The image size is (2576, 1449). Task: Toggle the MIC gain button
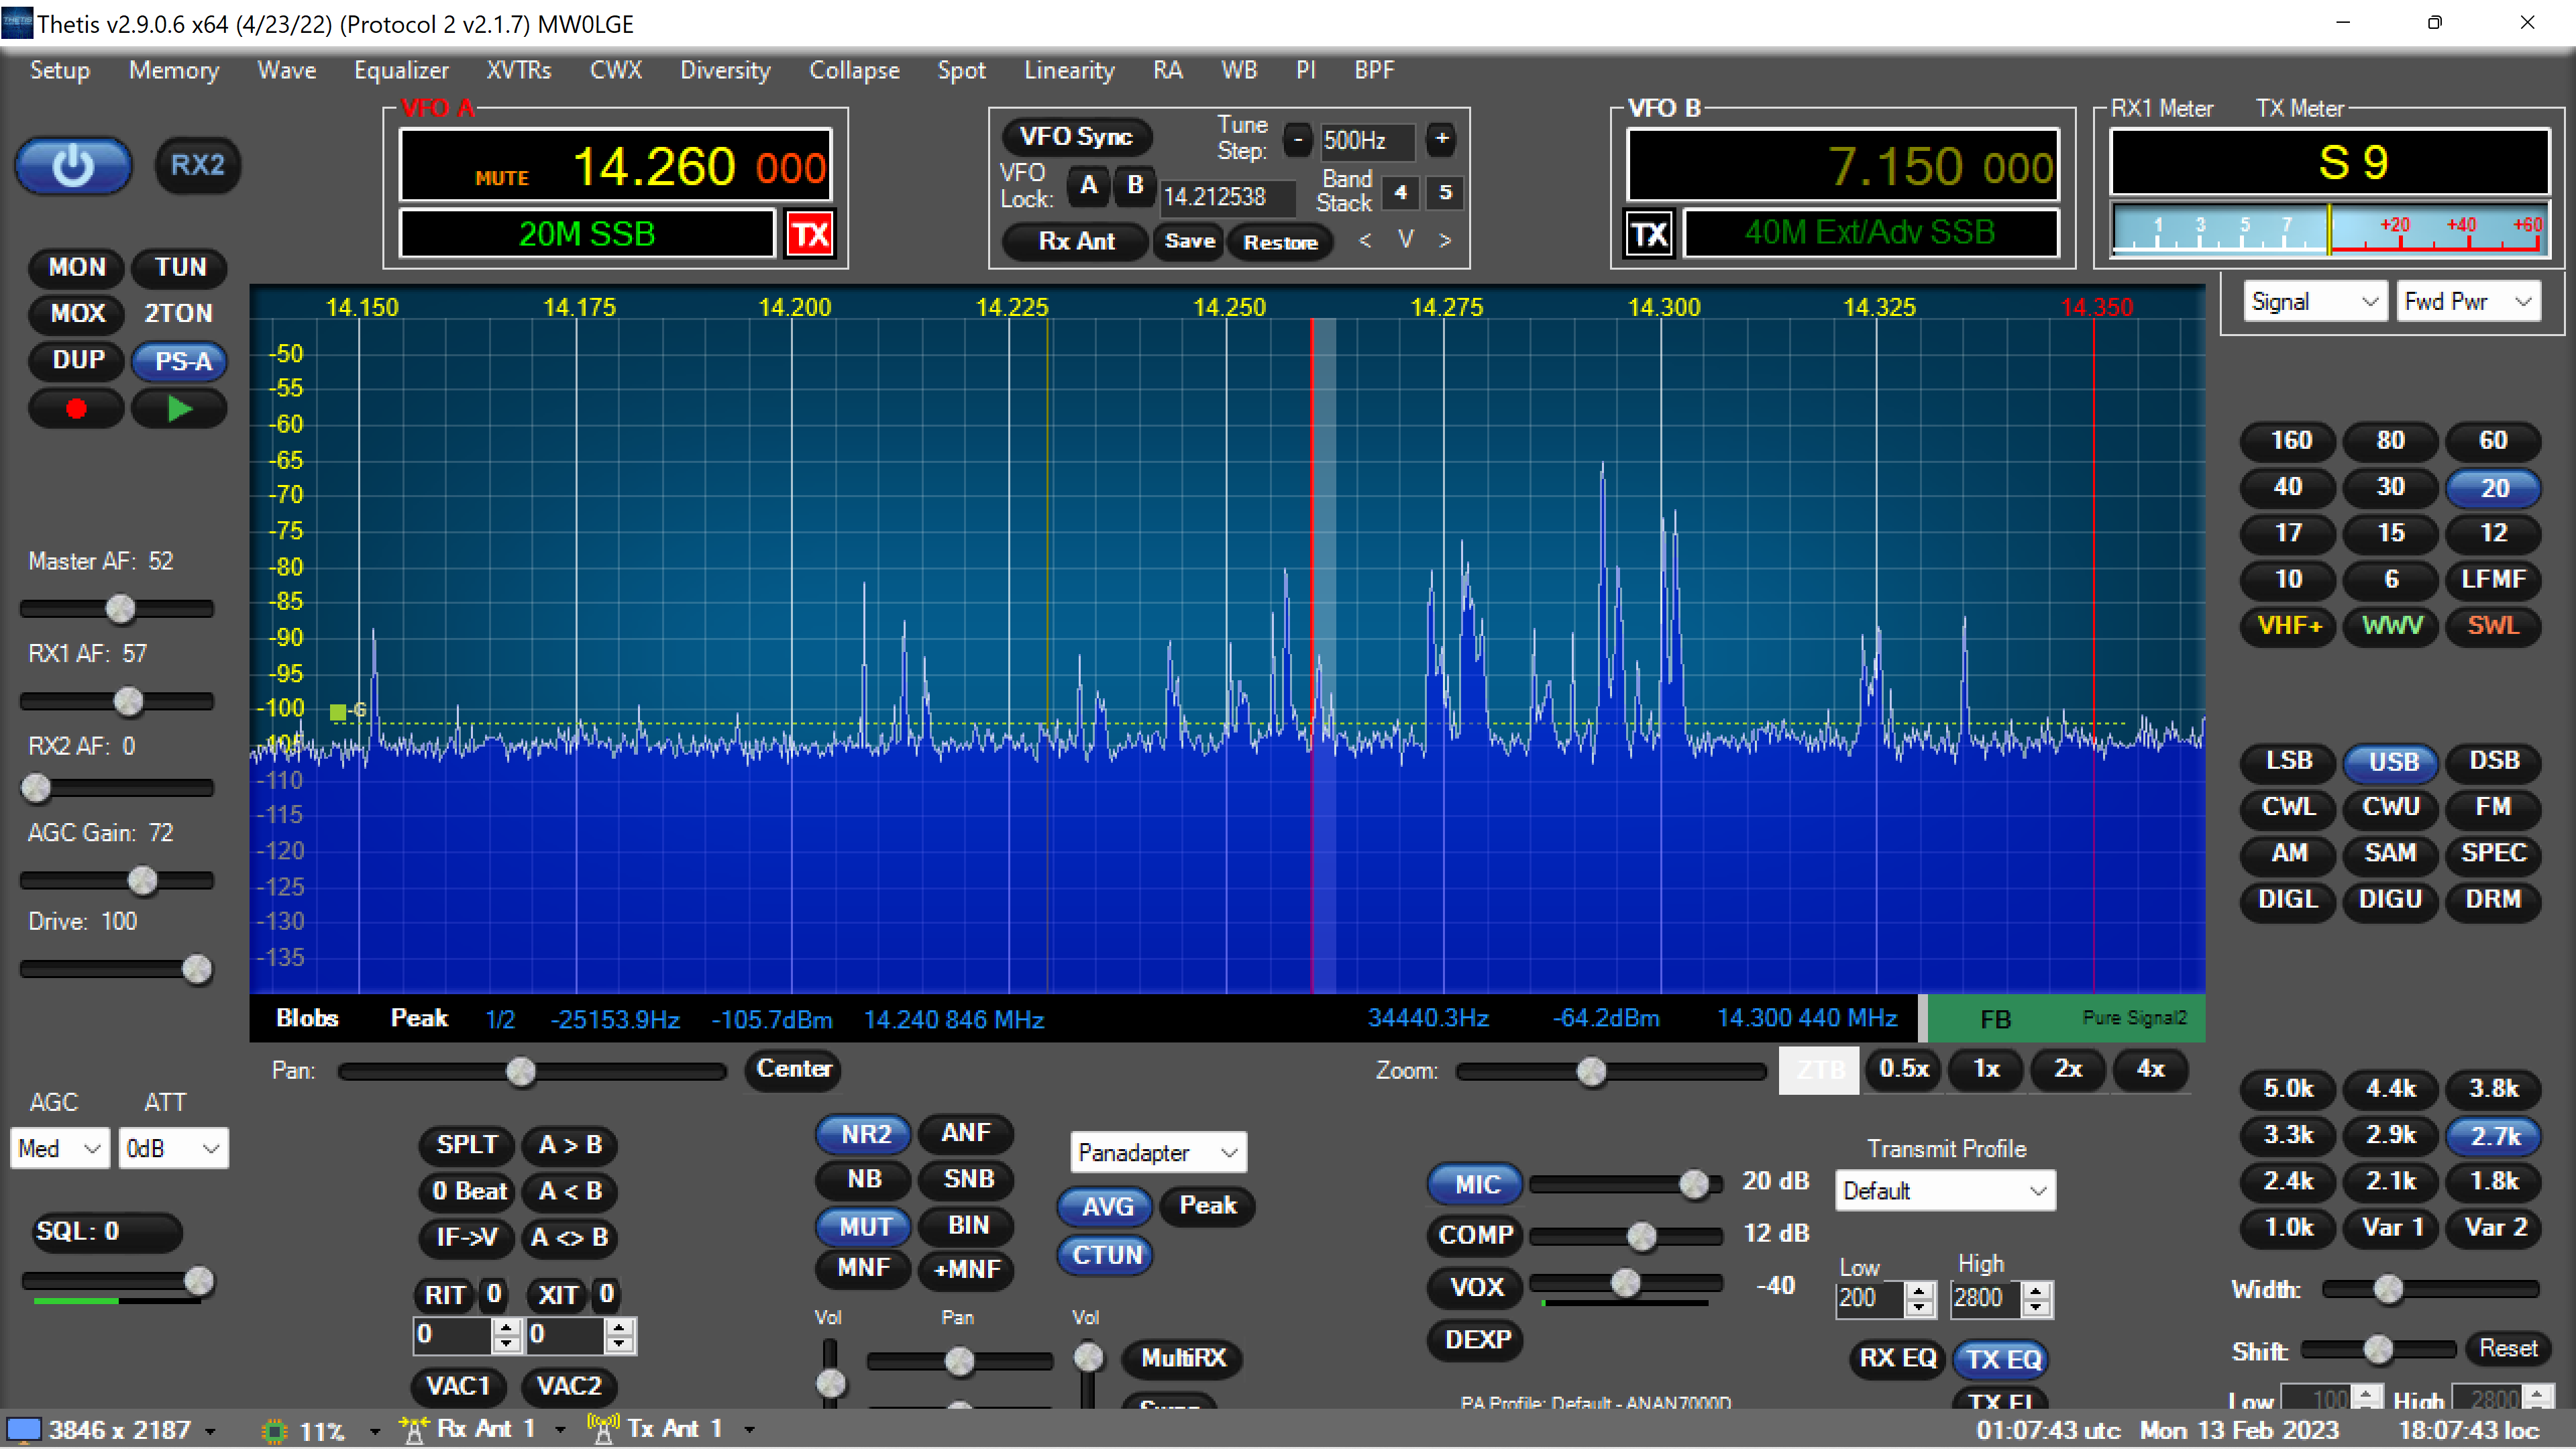tap(1476, 1184)
